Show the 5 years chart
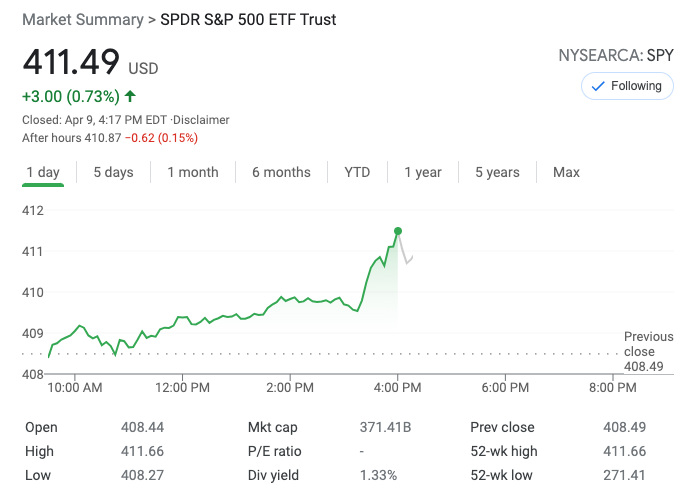The height and width of the screenshot is (497, 700). 497,172
